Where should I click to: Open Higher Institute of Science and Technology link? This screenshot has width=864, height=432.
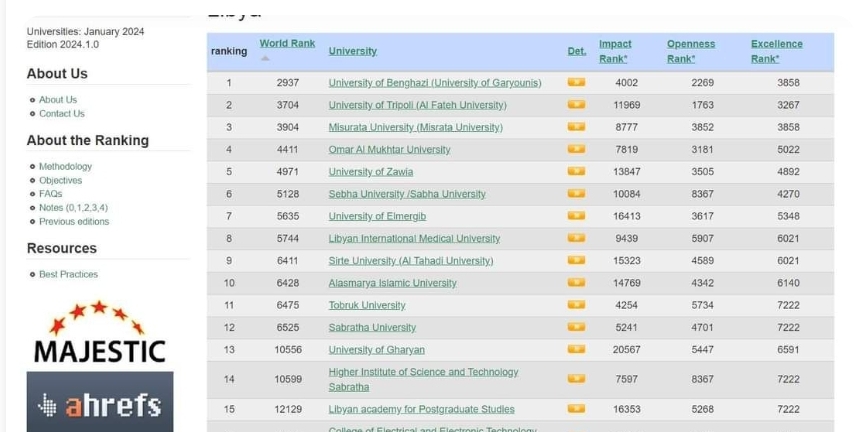[423, 380]
